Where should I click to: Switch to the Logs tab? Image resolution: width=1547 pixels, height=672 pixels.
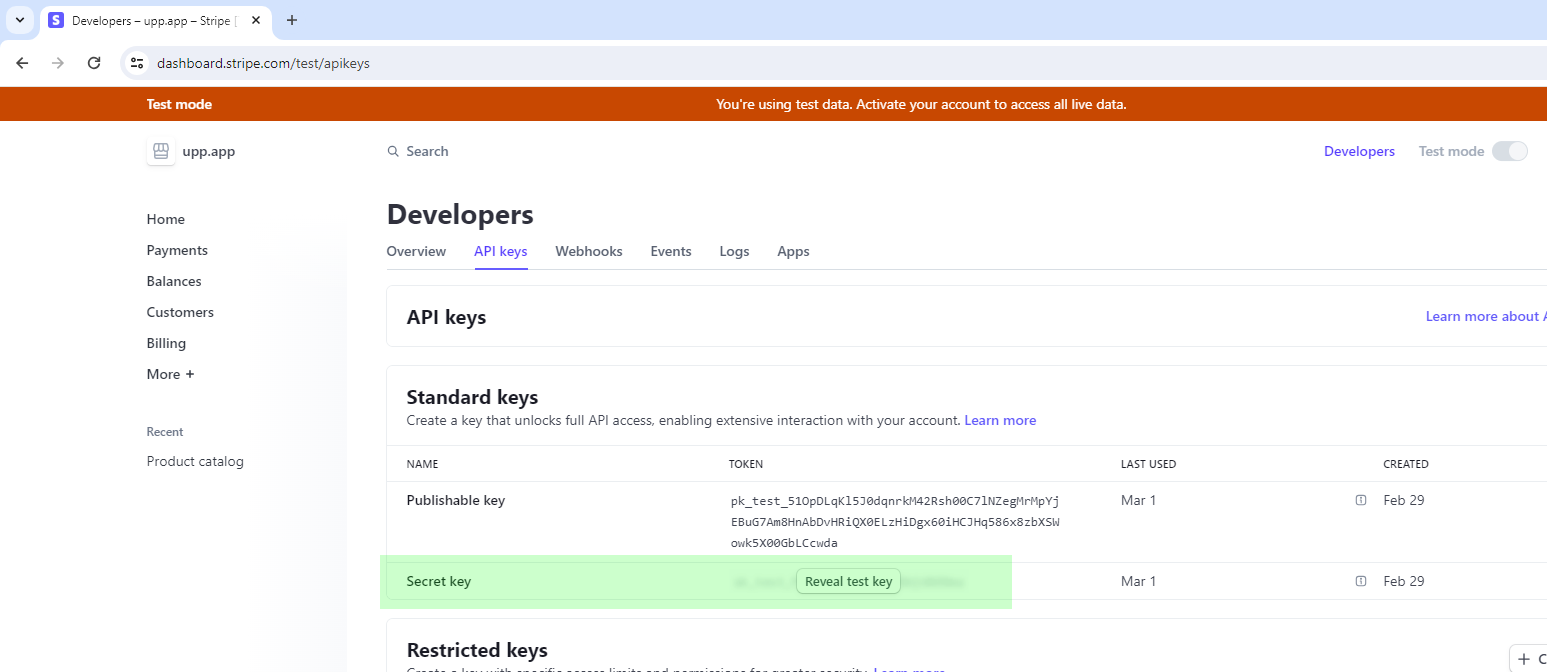click(x=734, y=251)
